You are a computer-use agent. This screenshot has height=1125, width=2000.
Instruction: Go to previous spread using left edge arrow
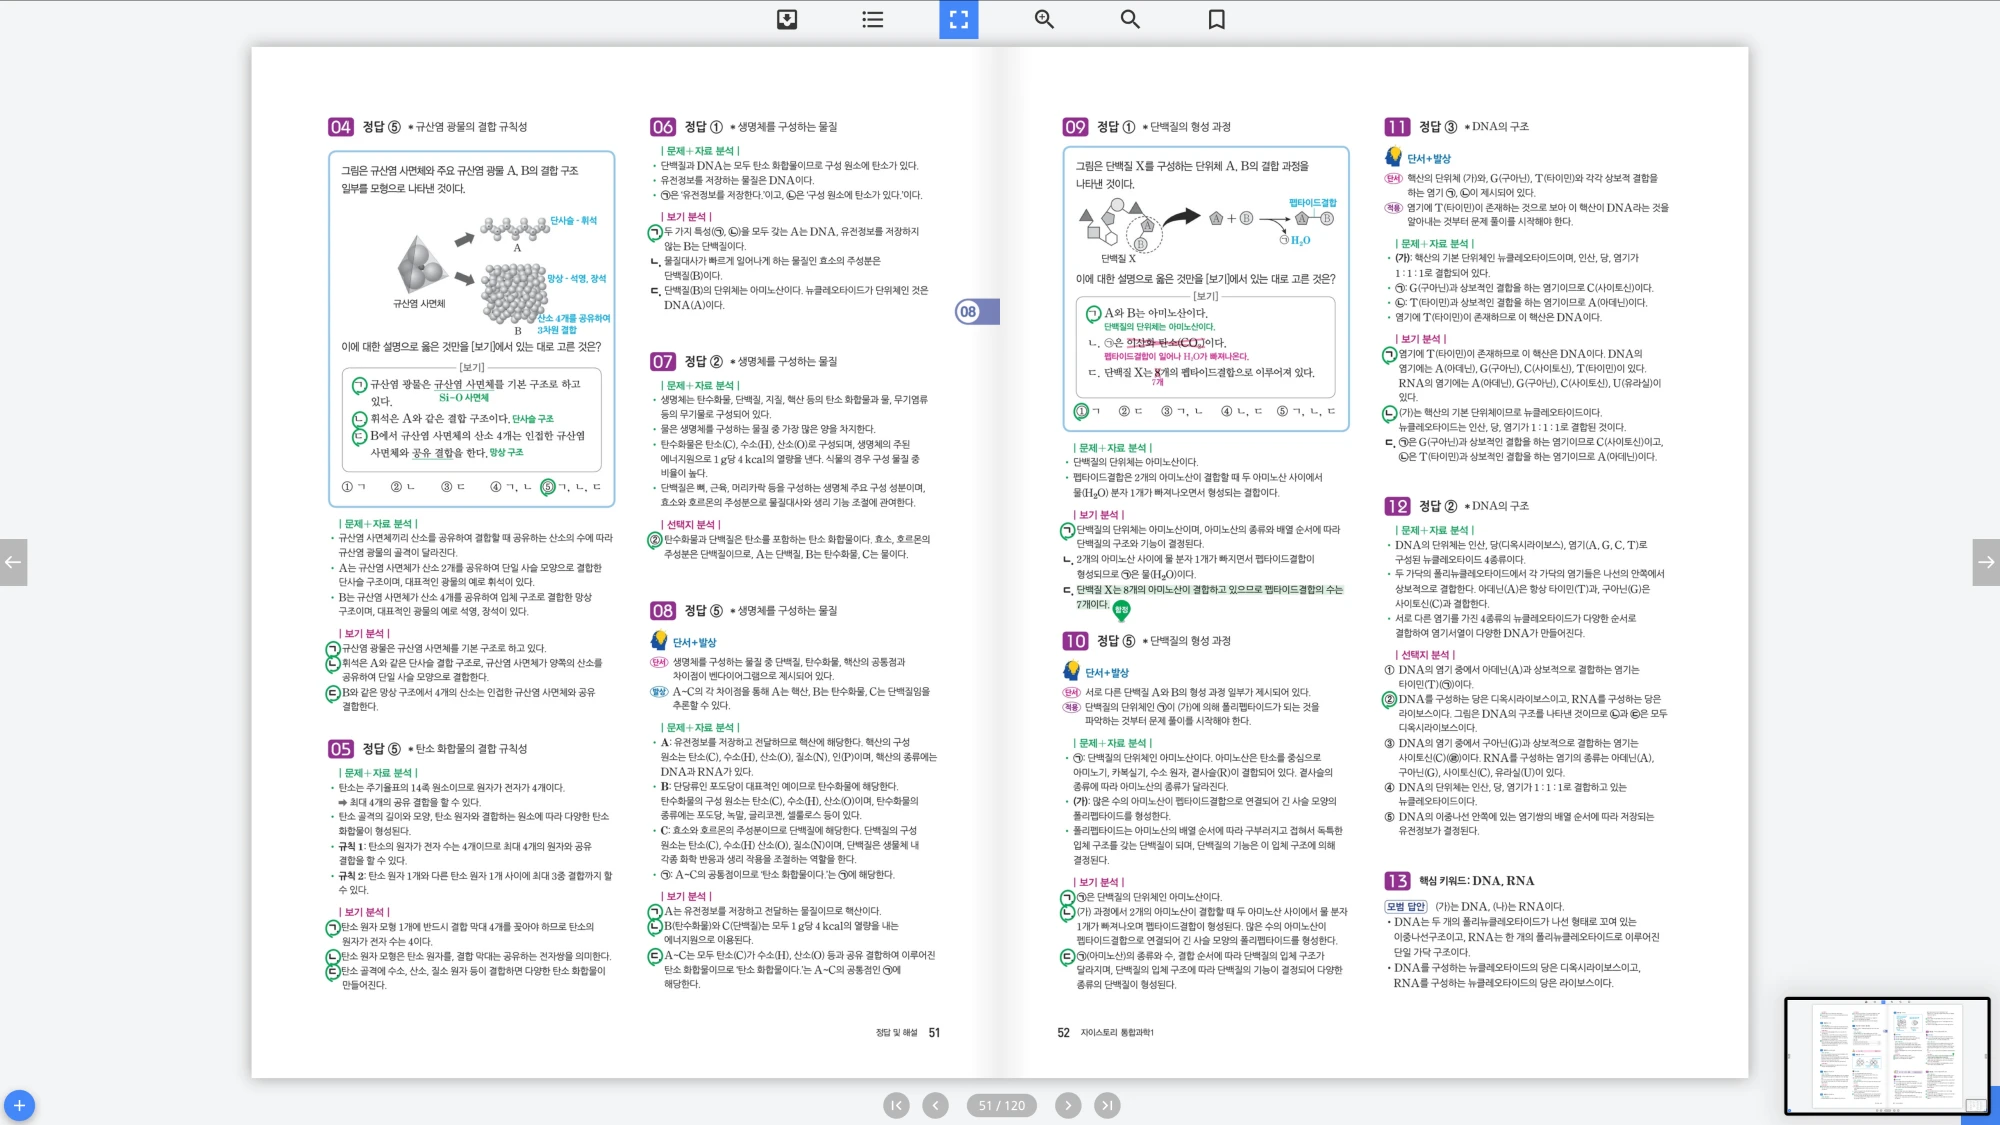[13, 562]
